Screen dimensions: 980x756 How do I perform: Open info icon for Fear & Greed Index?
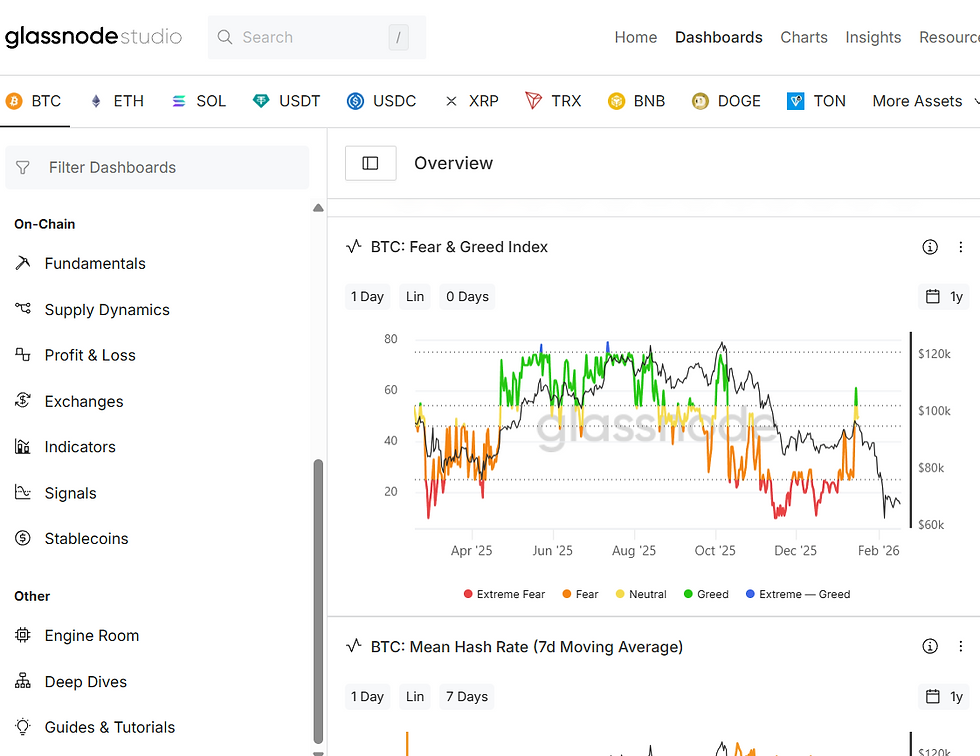pos(930,247)
